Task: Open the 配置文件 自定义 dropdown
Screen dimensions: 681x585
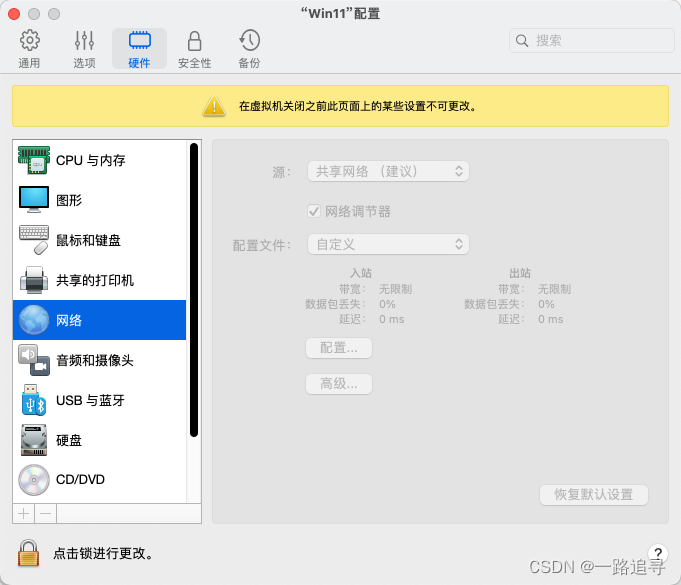Action: coord(388,244)
